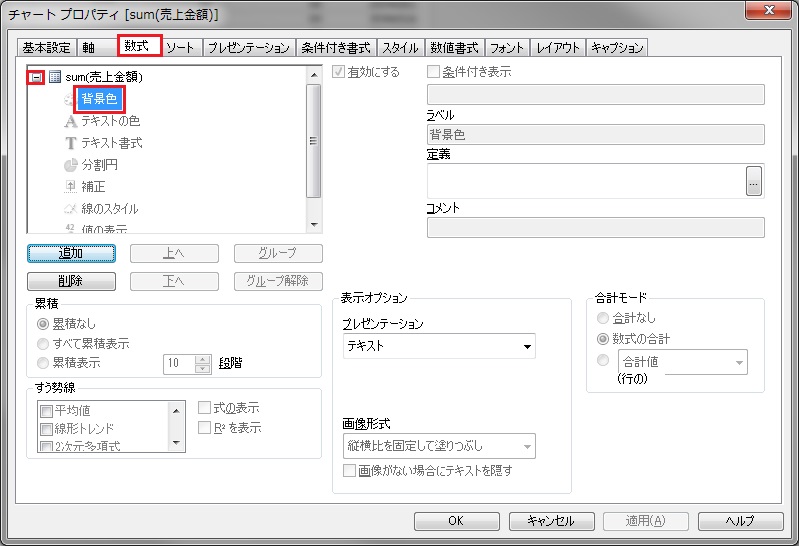Open the 数値書式 tab
799x546 pixels.
pos(454,47)
